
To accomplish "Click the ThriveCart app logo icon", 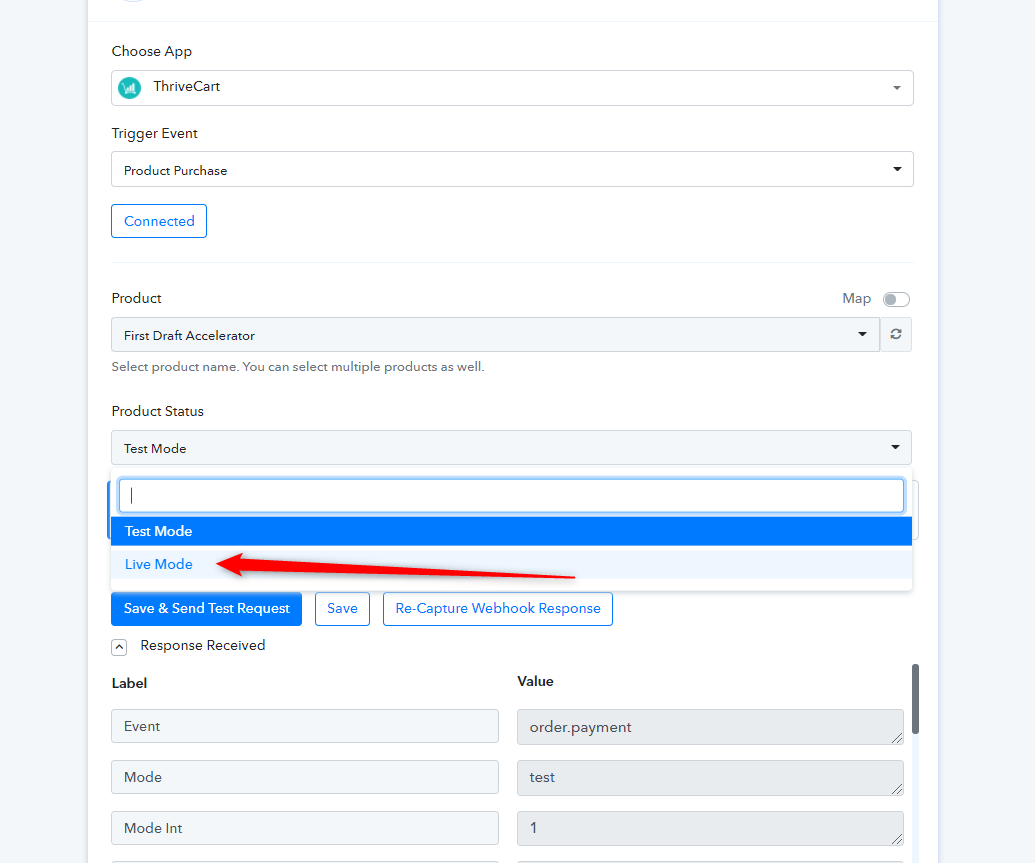I will (x=129, y=88).
